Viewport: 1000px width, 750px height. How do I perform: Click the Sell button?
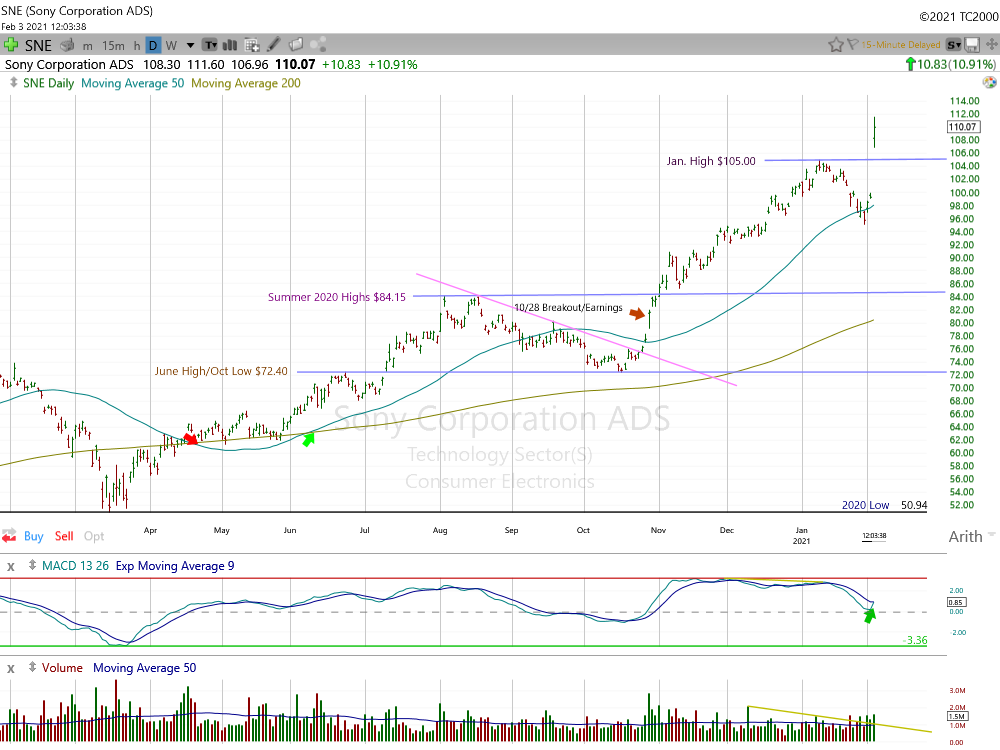pyautogui.click(x=64, y=536)
